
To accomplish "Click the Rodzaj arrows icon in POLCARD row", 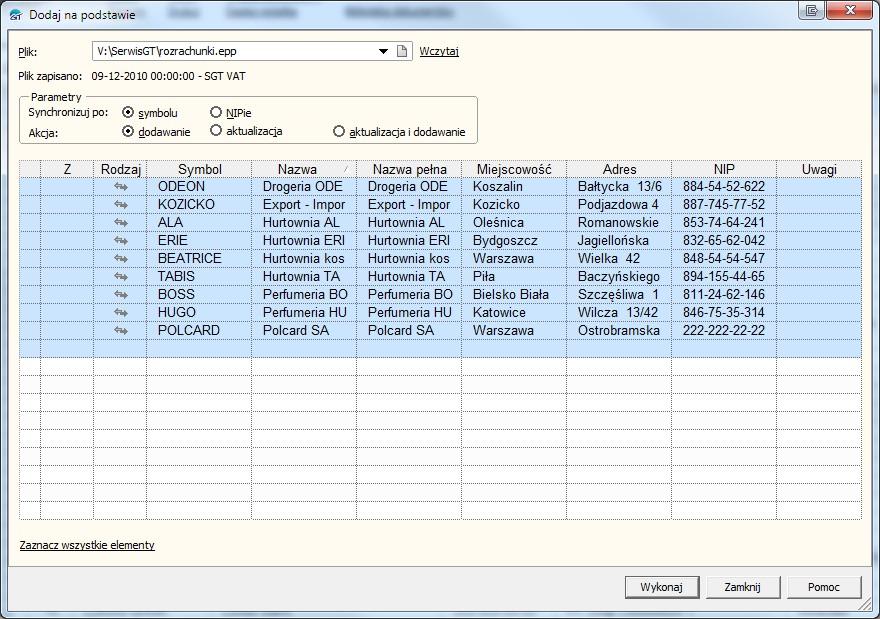I will [x=121, y=330].
